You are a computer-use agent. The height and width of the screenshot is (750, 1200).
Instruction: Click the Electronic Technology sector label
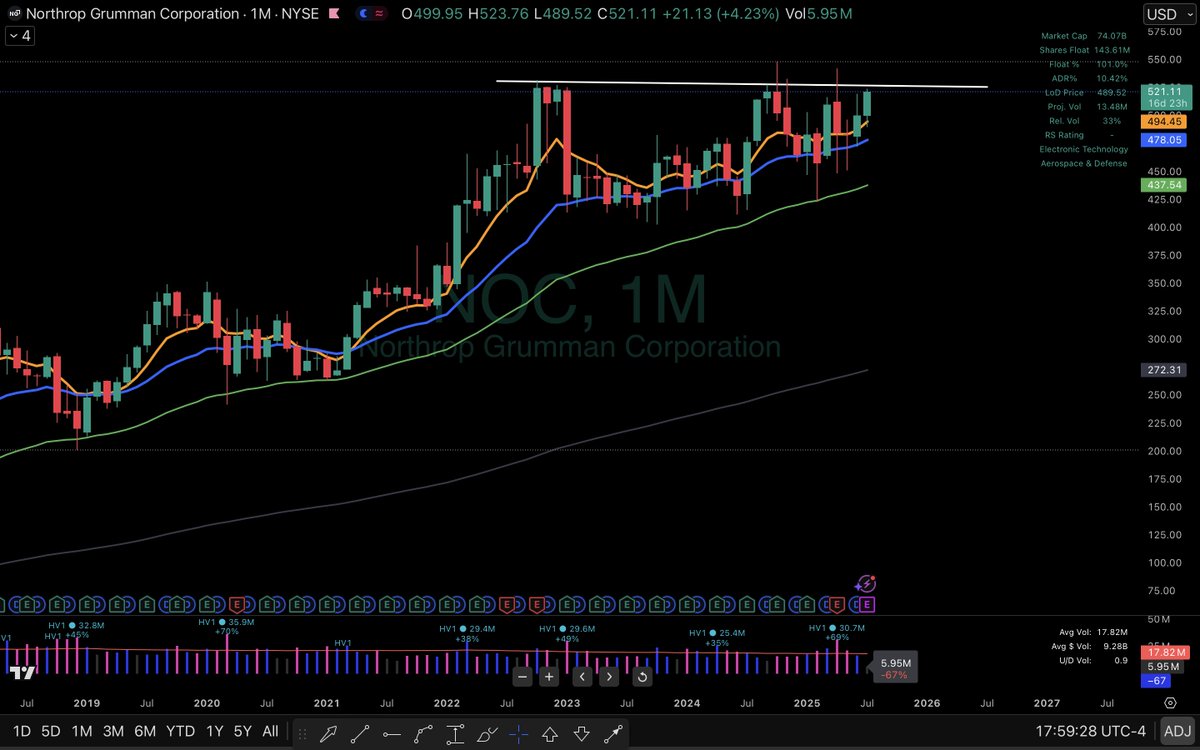point(1083,149)
